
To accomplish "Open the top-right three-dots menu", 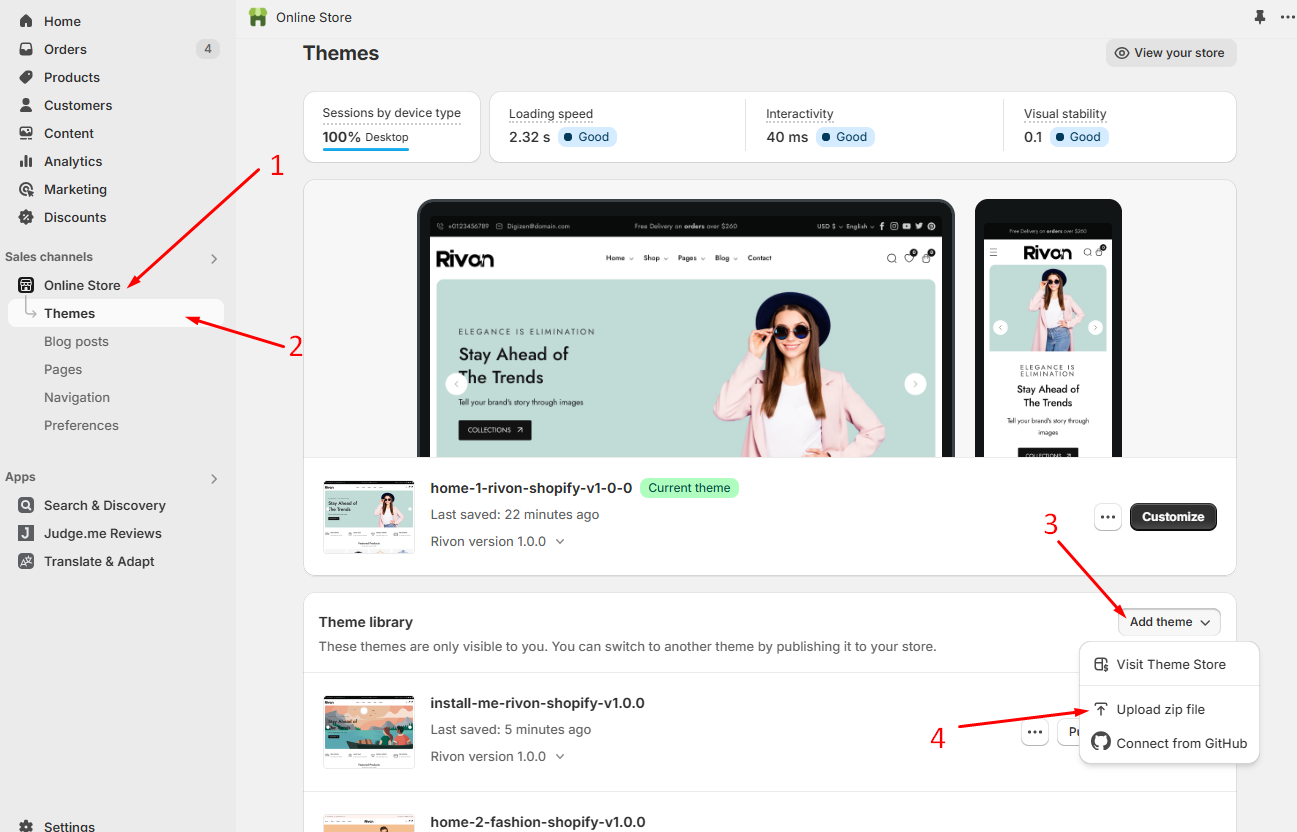I will click(1288, 17).
